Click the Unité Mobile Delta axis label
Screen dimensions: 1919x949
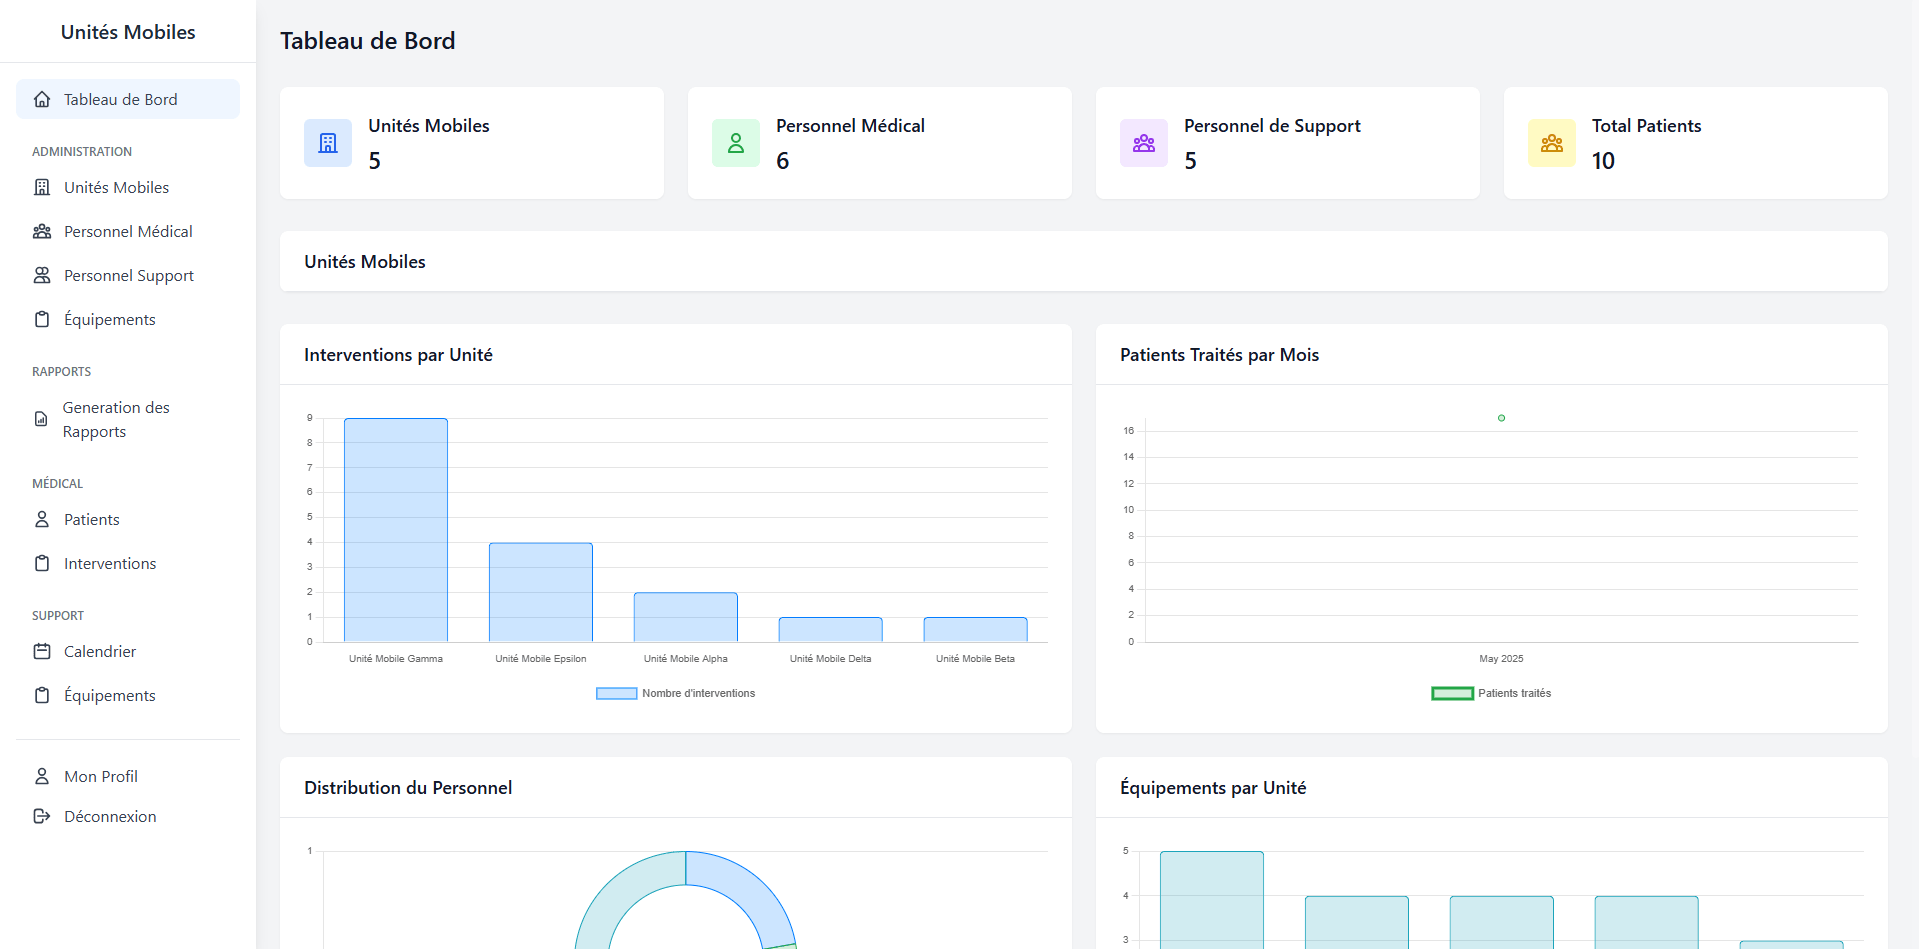click(830, 659)
